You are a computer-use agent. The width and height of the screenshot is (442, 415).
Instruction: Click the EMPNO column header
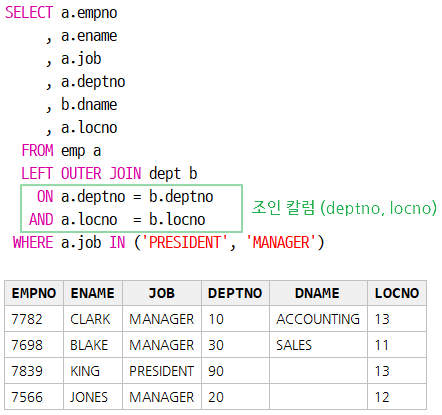pos(34,293)
